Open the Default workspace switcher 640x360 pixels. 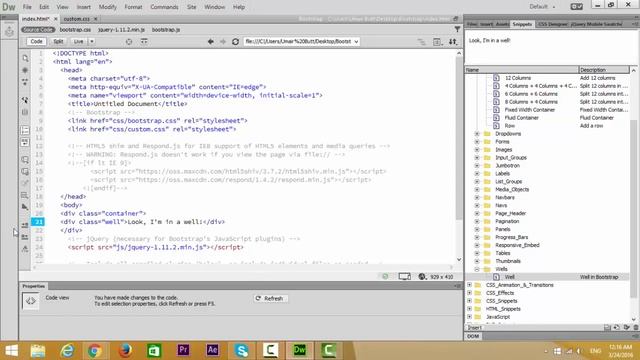542,7
